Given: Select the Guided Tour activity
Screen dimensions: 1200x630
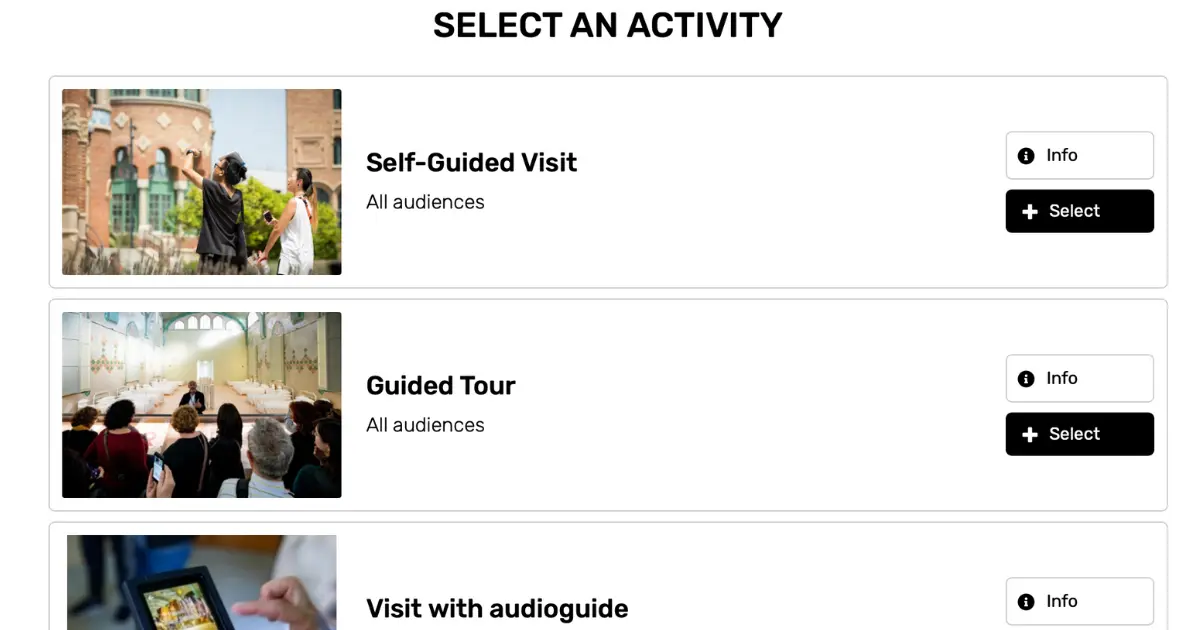Looking at the screenshot, I should coord(1080,434).
